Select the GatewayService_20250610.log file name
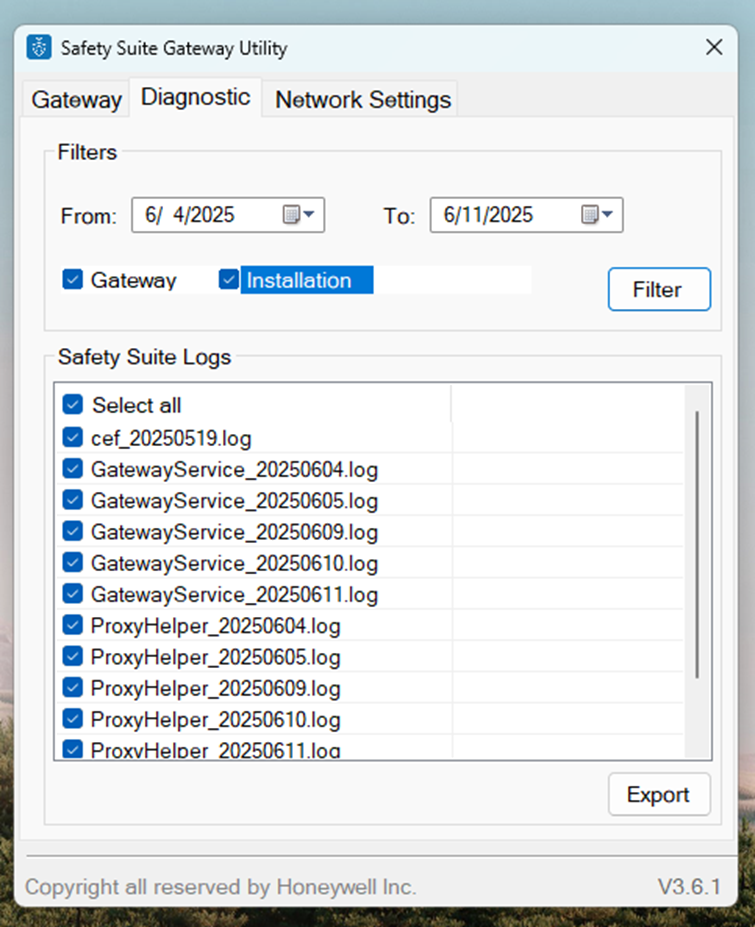The image size is (755, 927). 235,564
